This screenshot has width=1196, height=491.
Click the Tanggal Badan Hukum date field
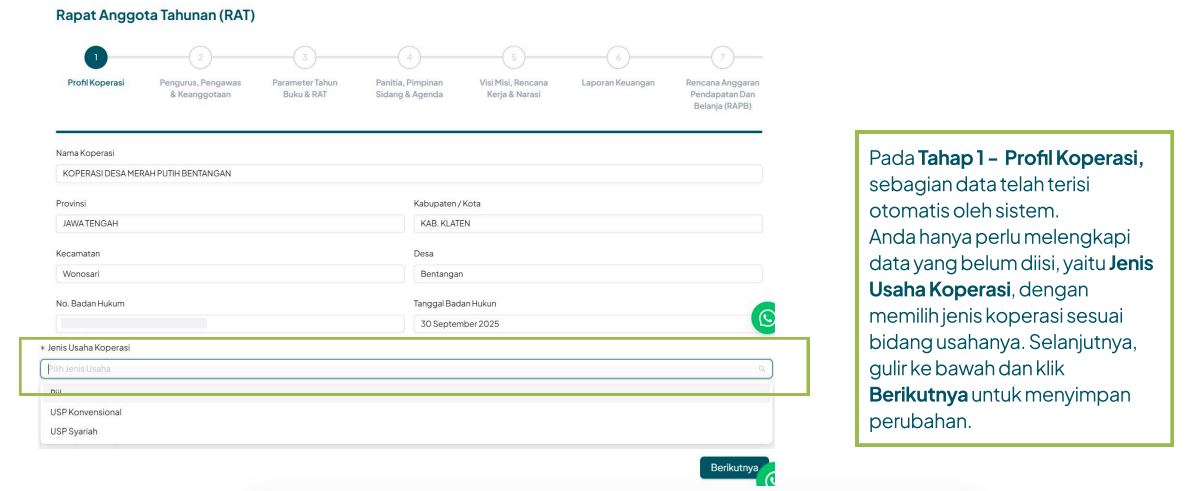[587, 324]
